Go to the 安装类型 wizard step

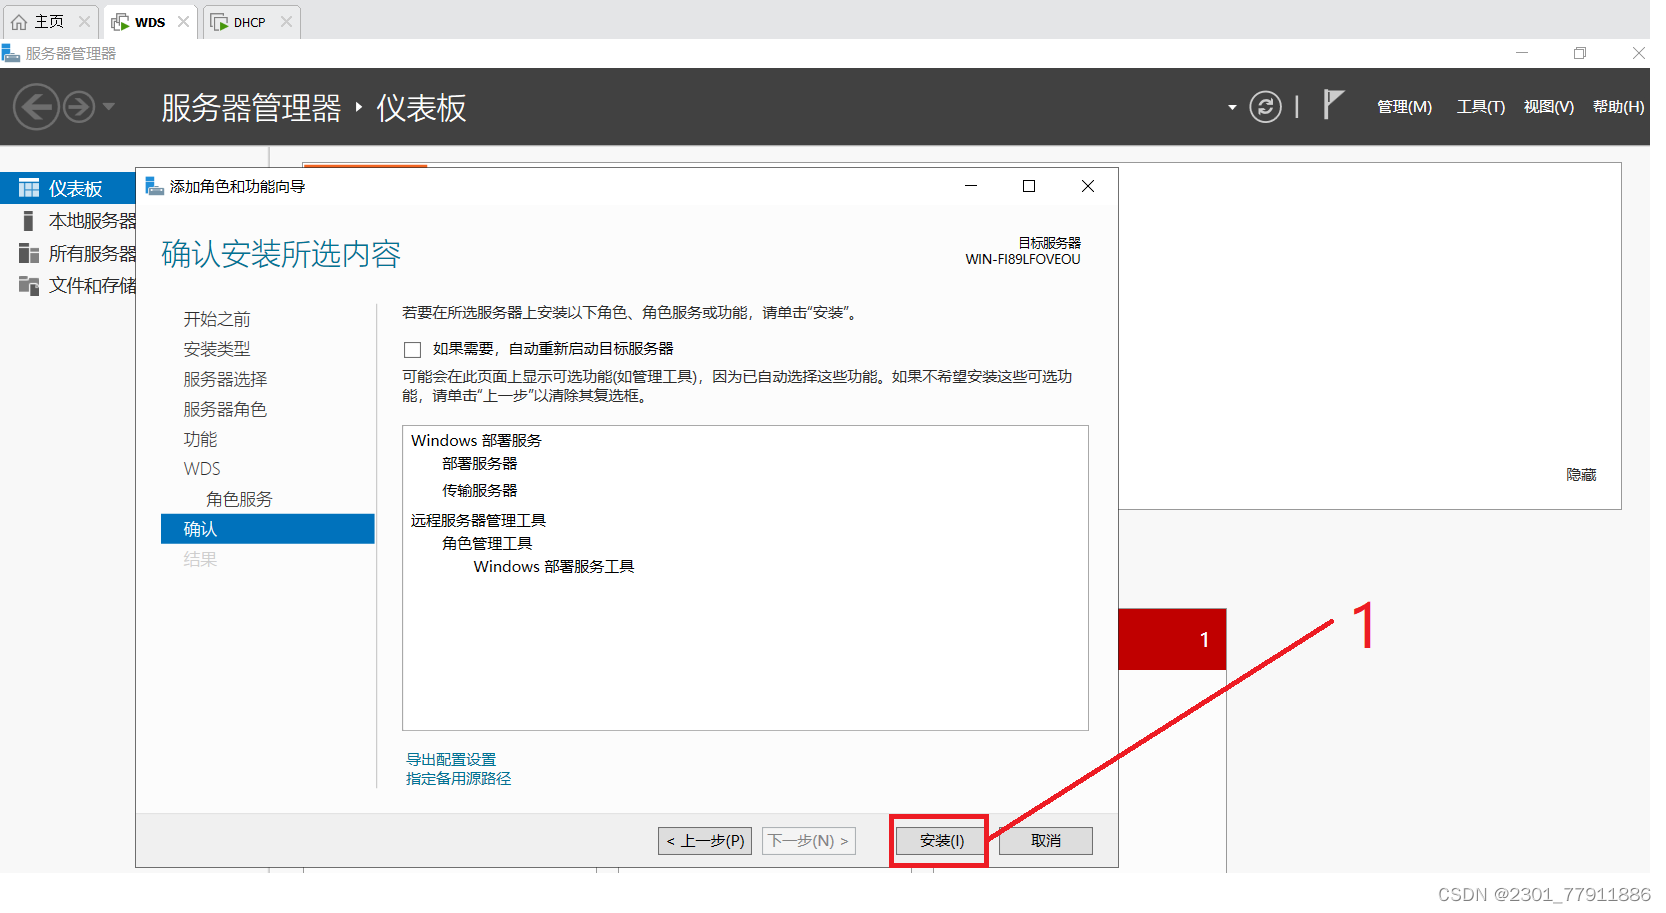tap(217, 349)
